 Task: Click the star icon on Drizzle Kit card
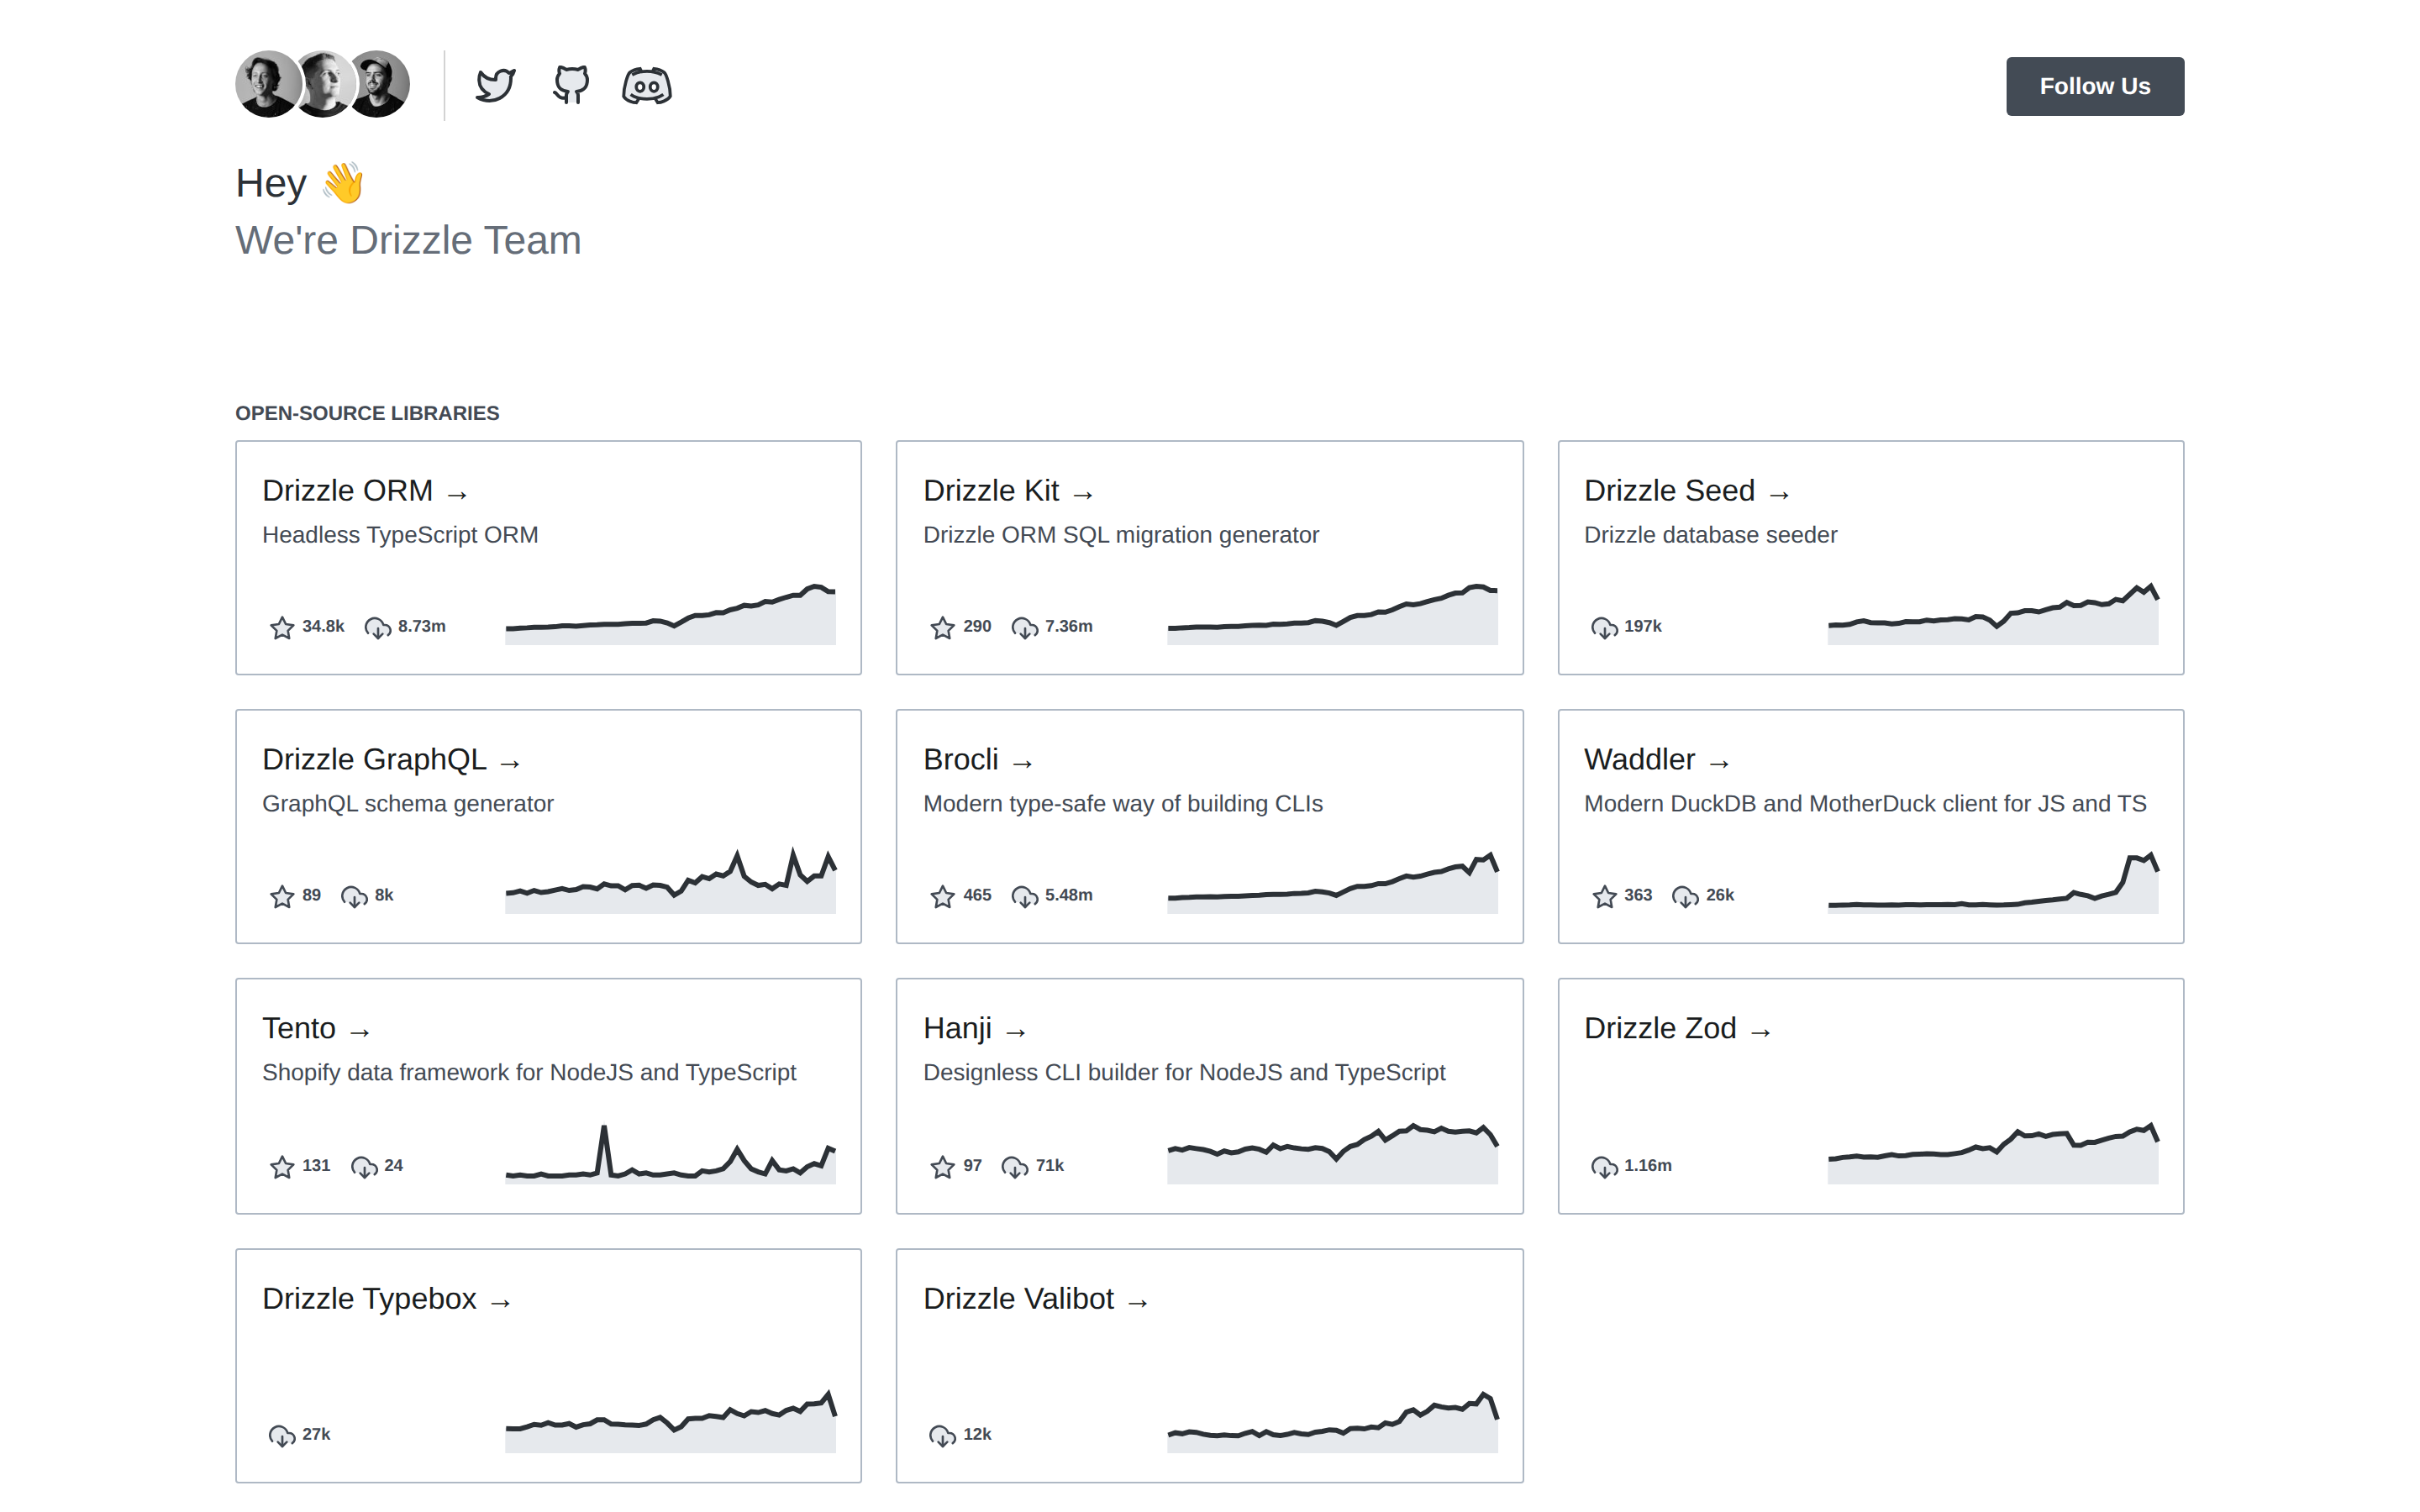click(x=942, y=627)
